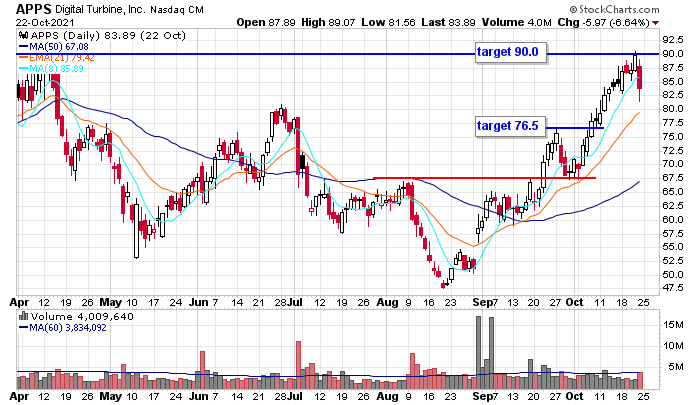Viewport: 700px width, 405px height.
Task: Click the 80.0 price axis label
Action: (x=673, y=109)
